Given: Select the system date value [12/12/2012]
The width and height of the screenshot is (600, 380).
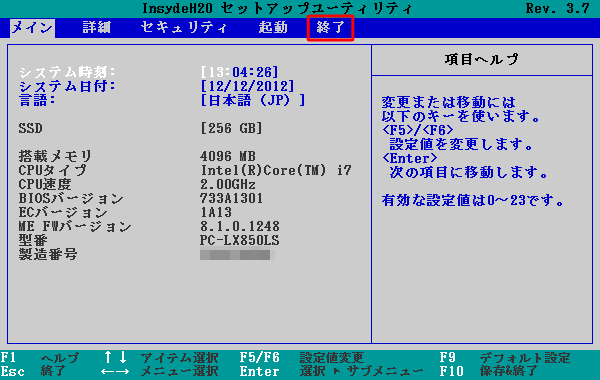Looking at the screenshot, I should click(247, 86).
